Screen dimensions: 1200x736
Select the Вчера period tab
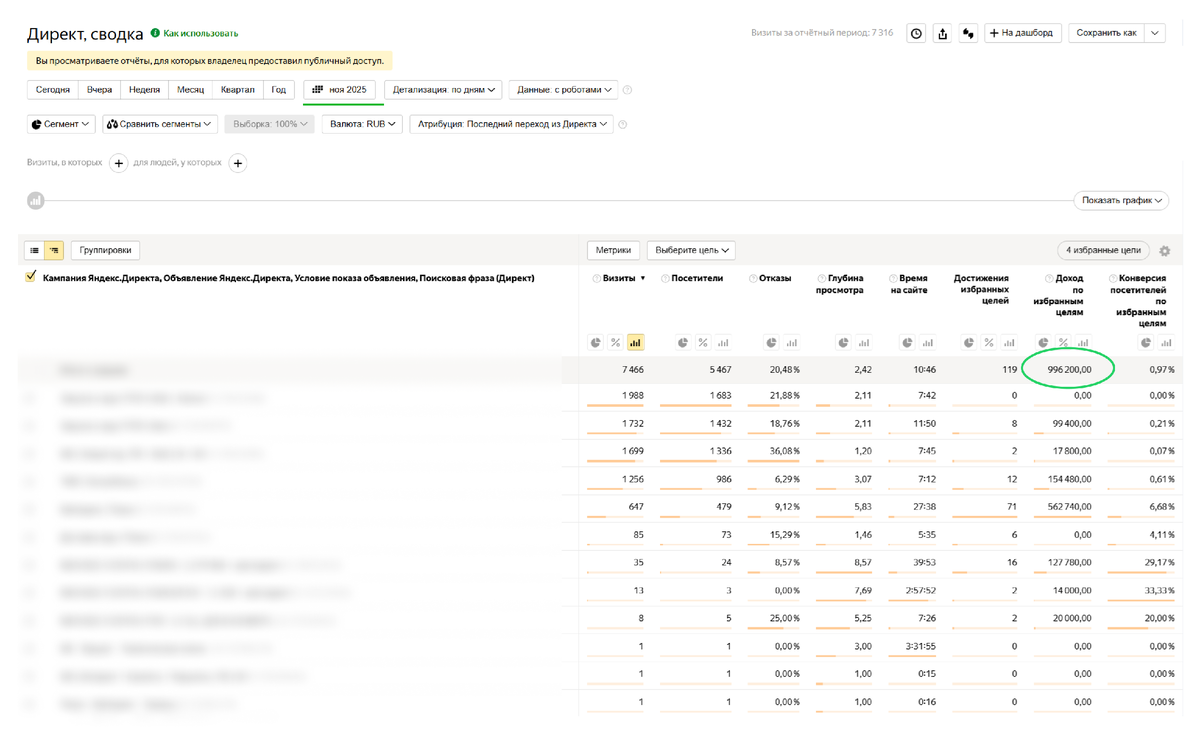100,90
